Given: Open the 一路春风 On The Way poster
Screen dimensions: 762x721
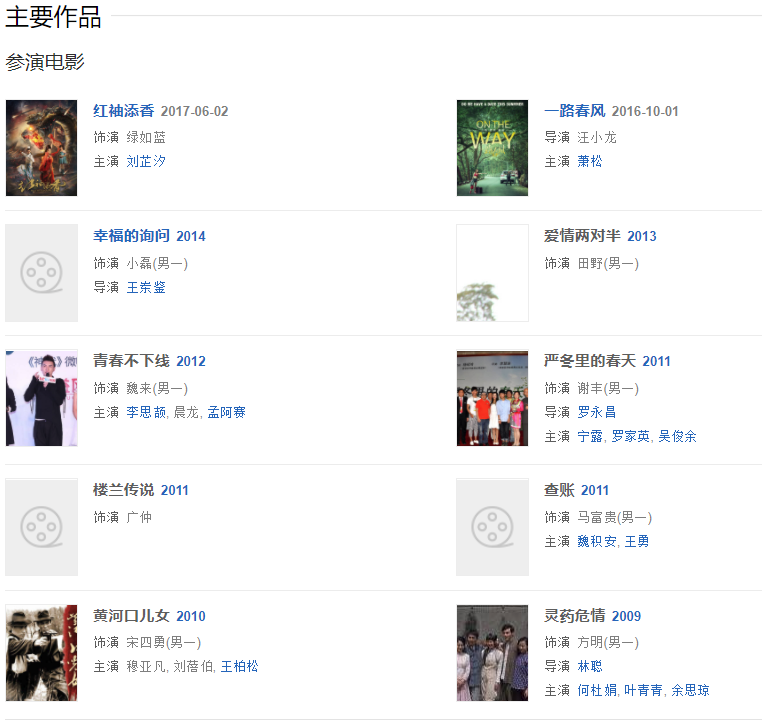Looking at the screenshot, I should pyautogui.click(x=492, y=148).
